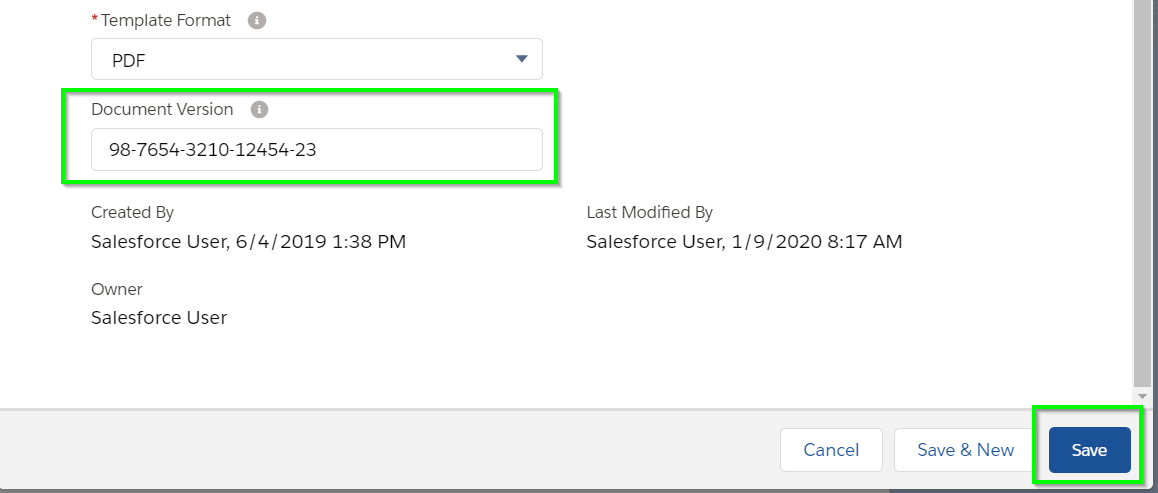Click the Document Version info icon
This screenshot has width=1158, height=493.
[259, 109]
